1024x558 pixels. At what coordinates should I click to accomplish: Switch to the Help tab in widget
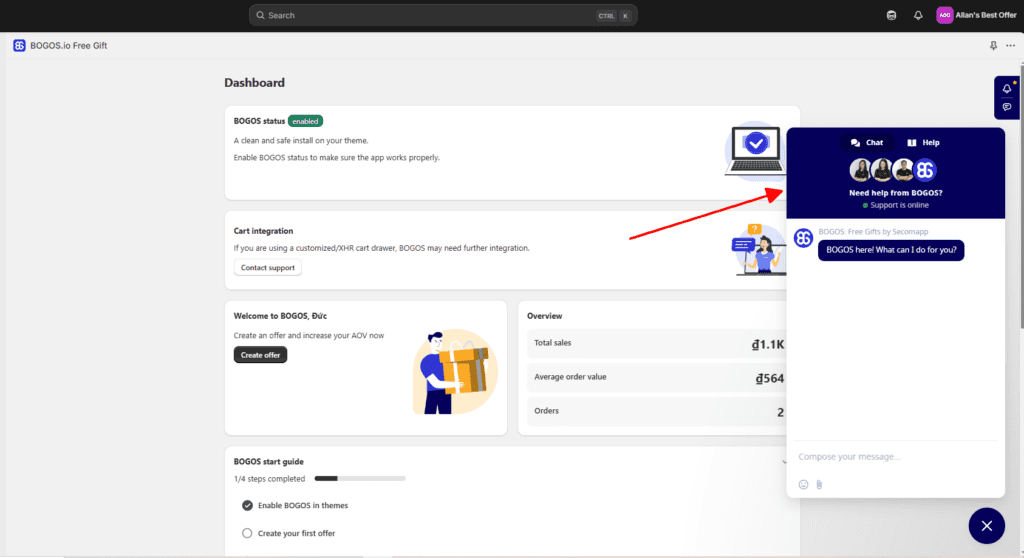tap(923, 143)
